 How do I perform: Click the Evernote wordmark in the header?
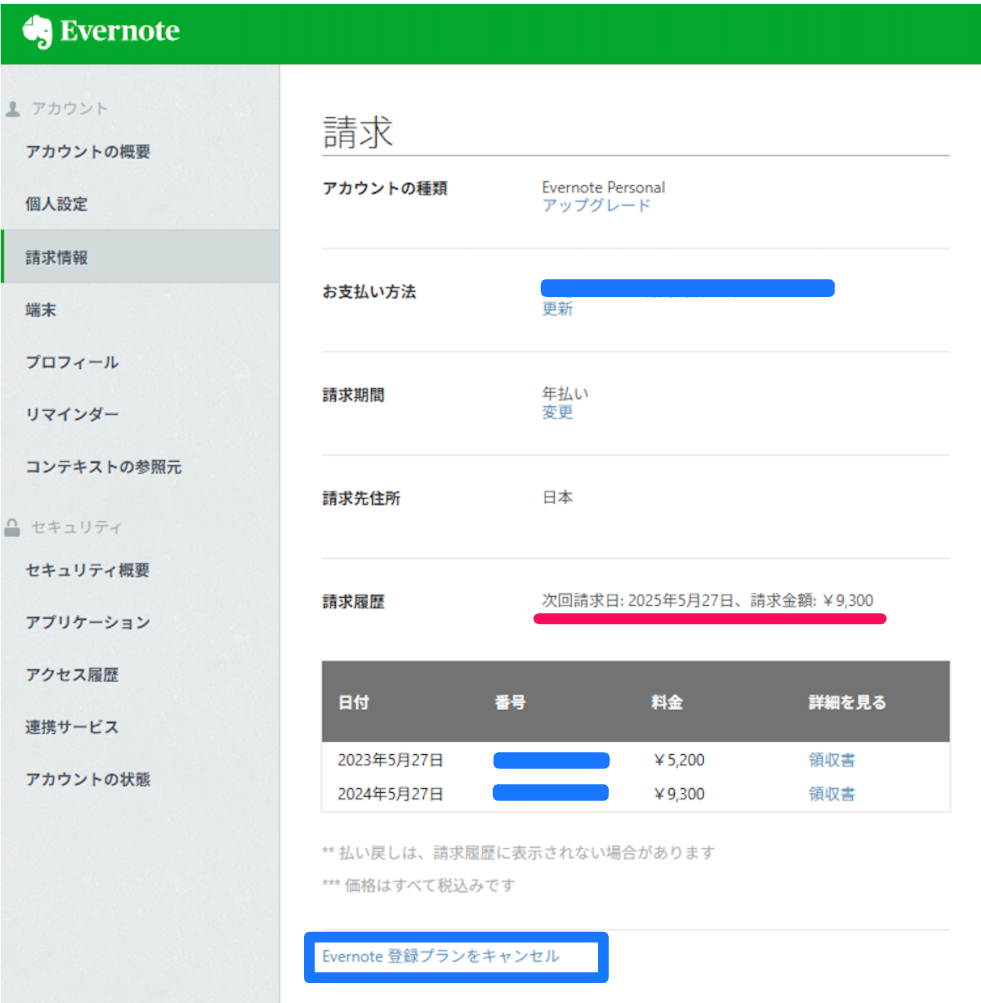point(120,31)
